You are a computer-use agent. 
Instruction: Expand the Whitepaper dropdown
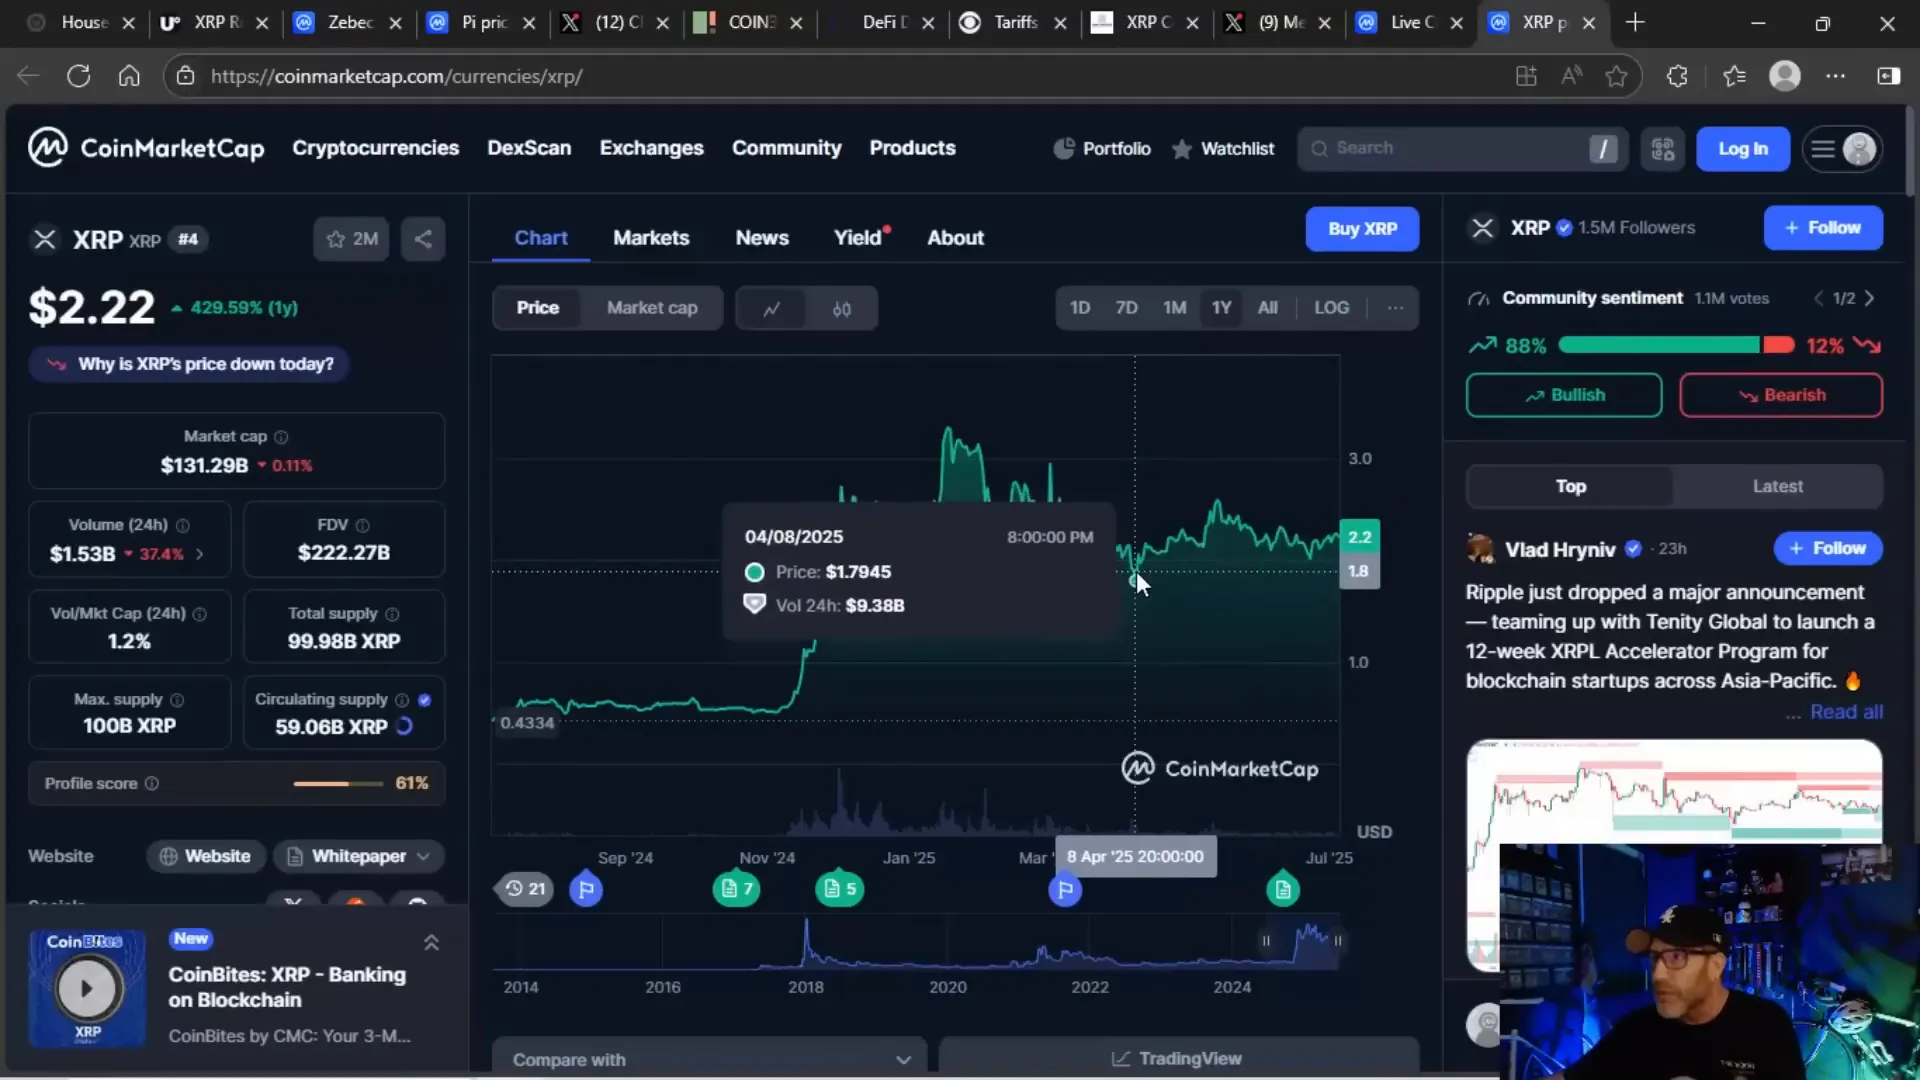[x=359, y=856]
